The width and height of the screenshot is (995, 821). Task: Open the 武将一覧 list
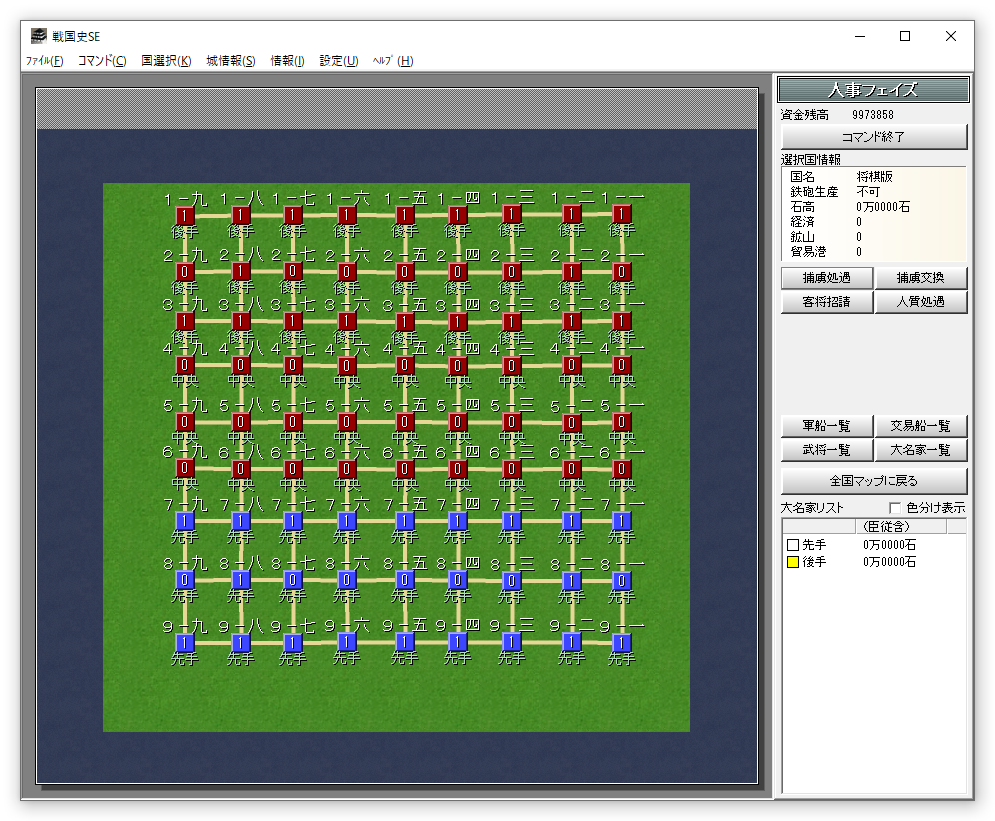[826, 450]
